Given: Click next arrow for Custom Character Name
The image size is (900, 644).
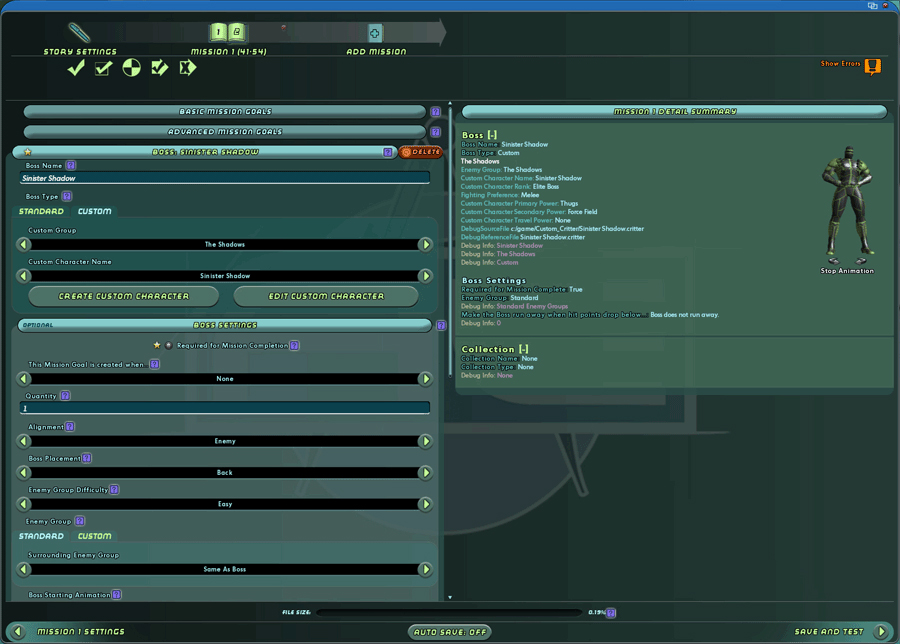Looking at the screenshot, I should 426,276.
